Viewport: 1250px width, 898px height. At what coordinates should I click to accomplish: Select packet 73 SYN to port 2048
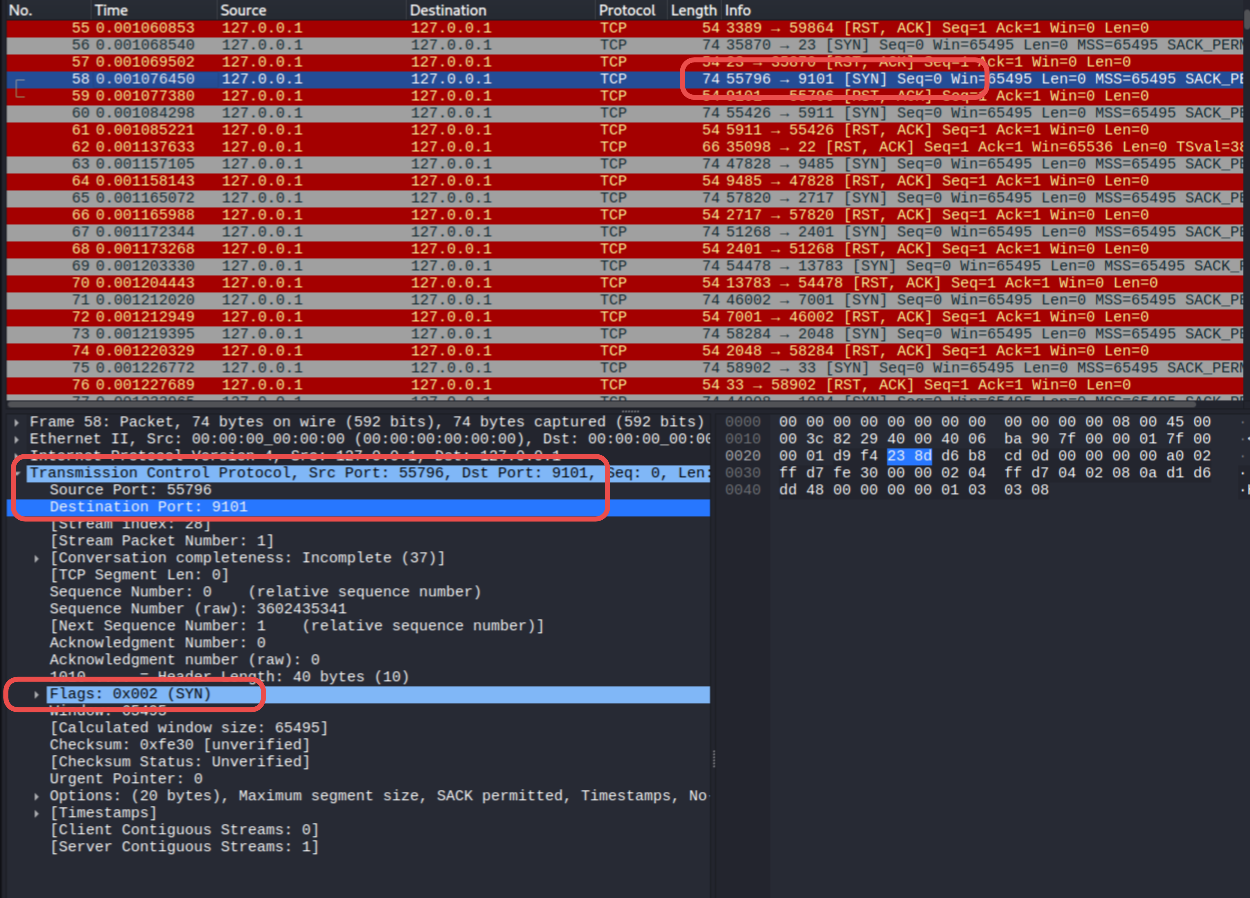coord(627,334)
